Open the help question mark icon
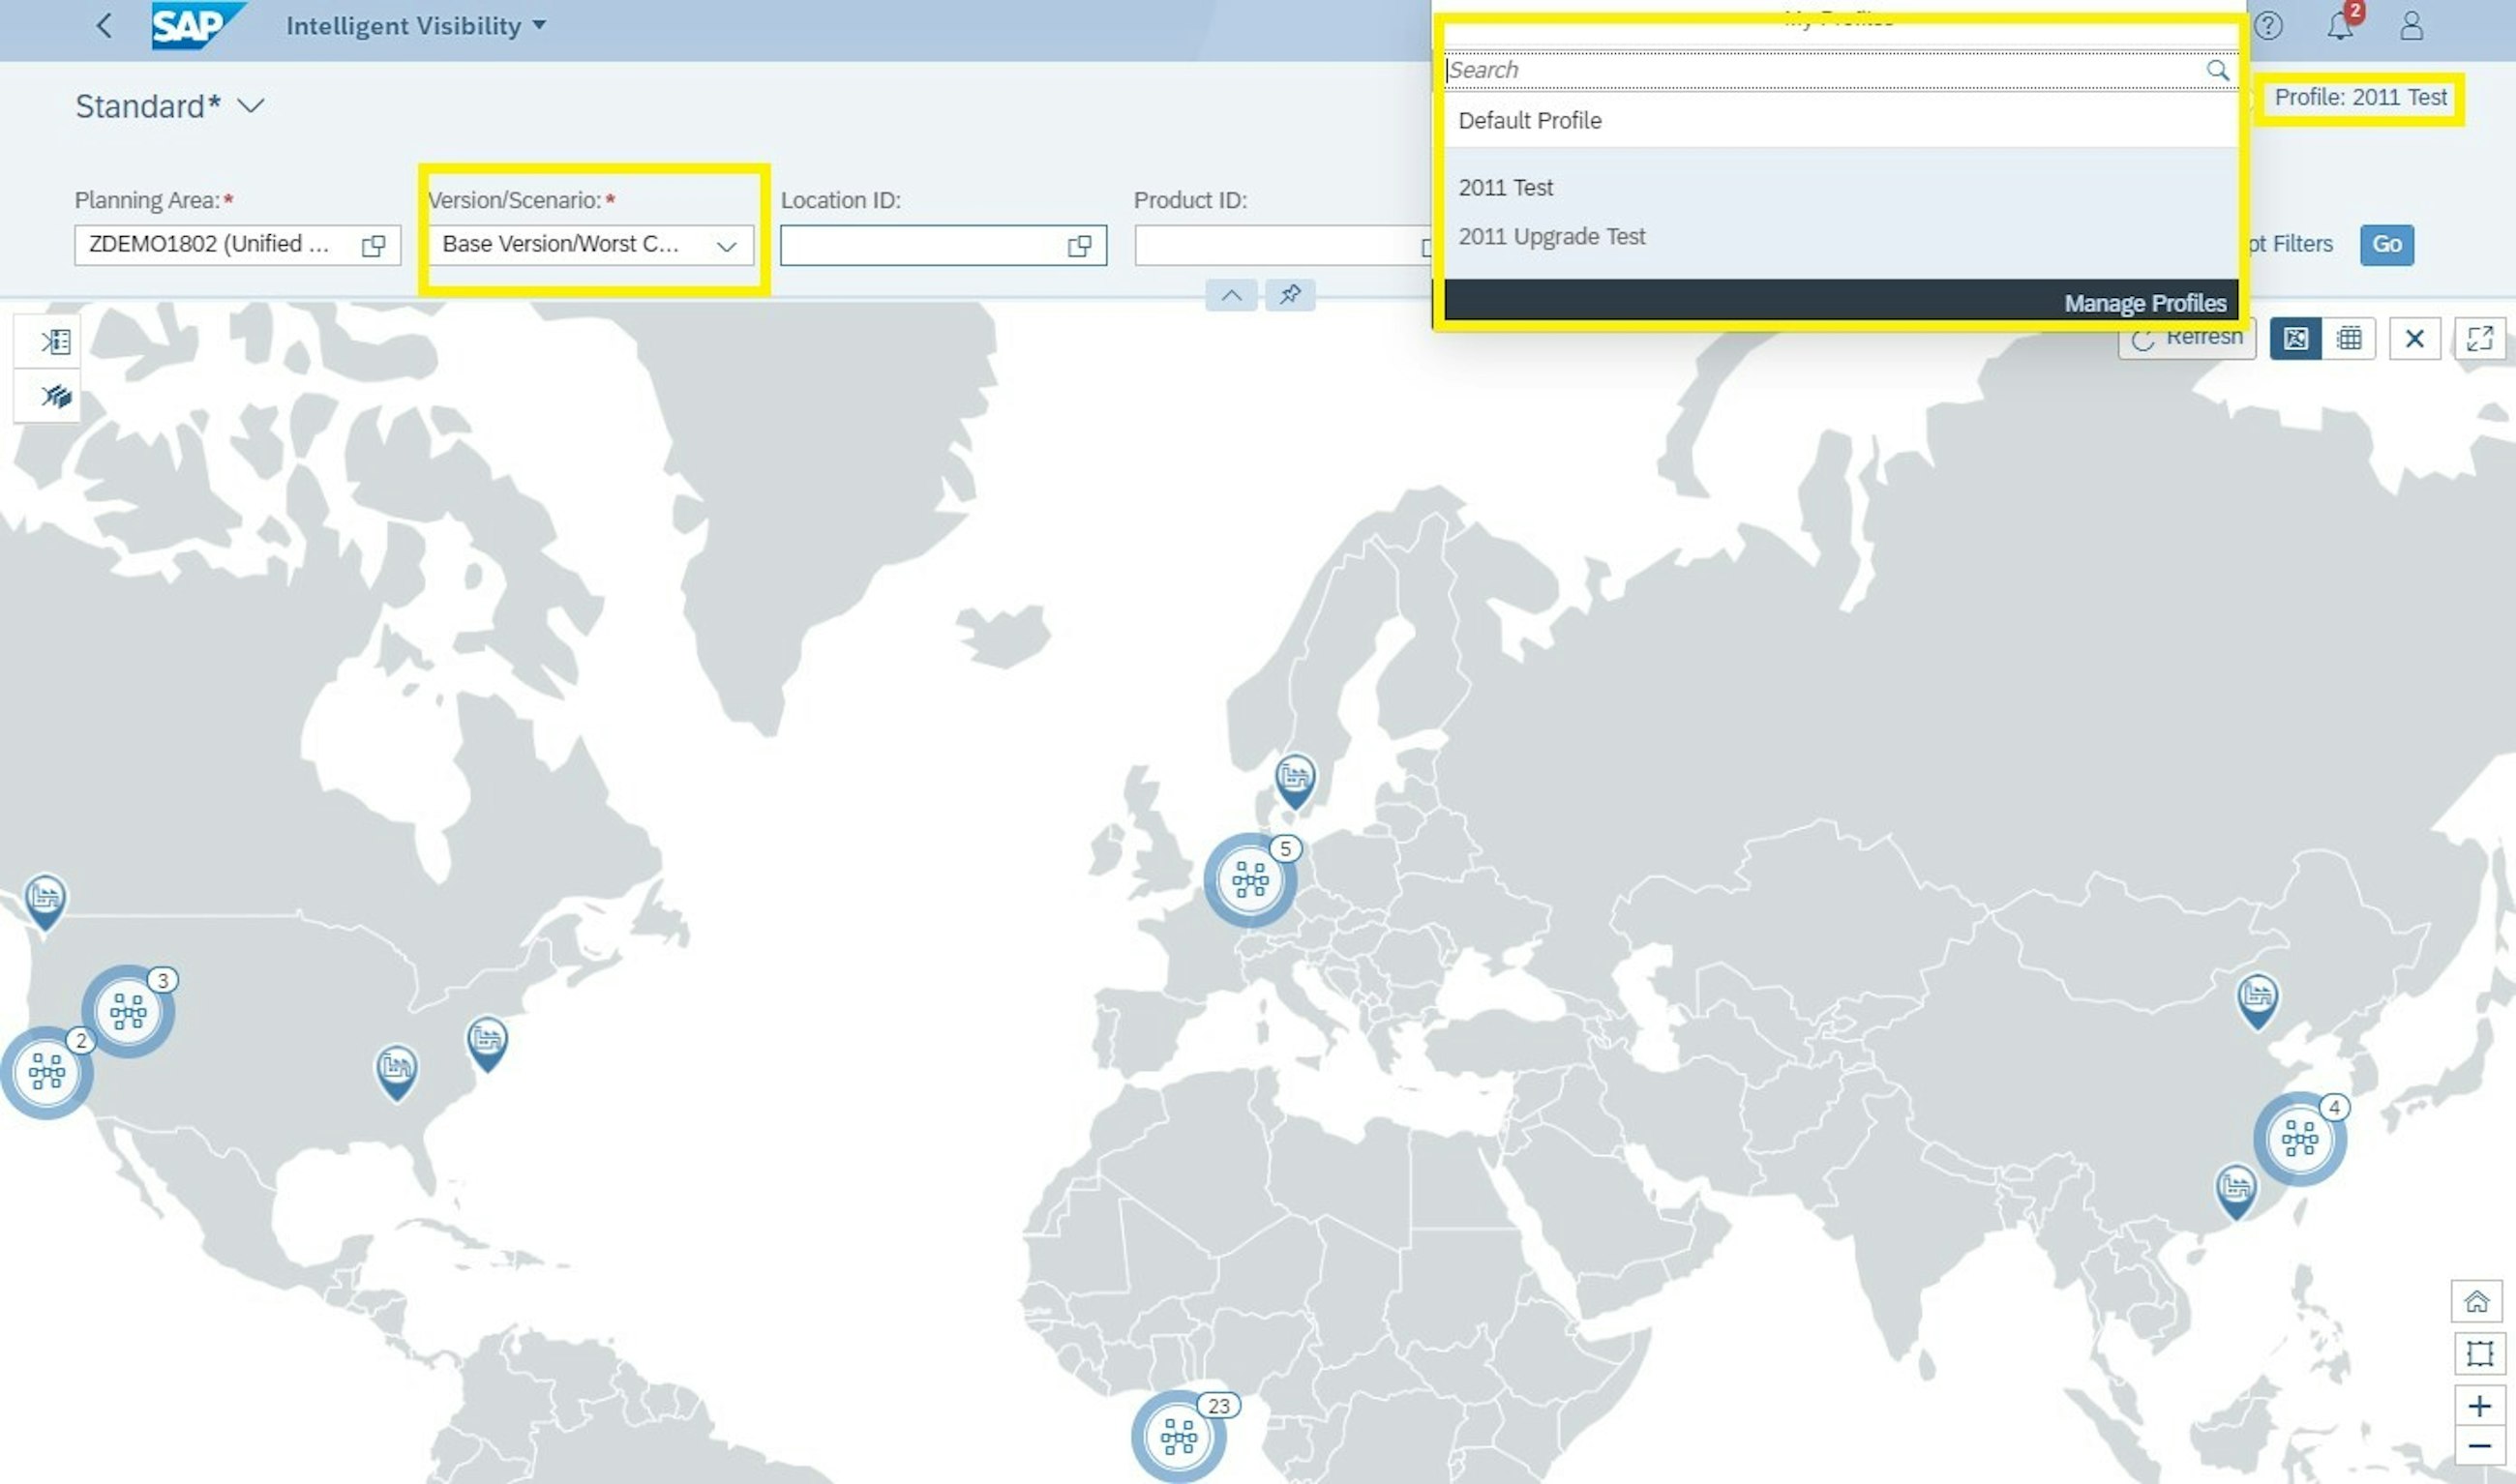 coord(2268,26)
